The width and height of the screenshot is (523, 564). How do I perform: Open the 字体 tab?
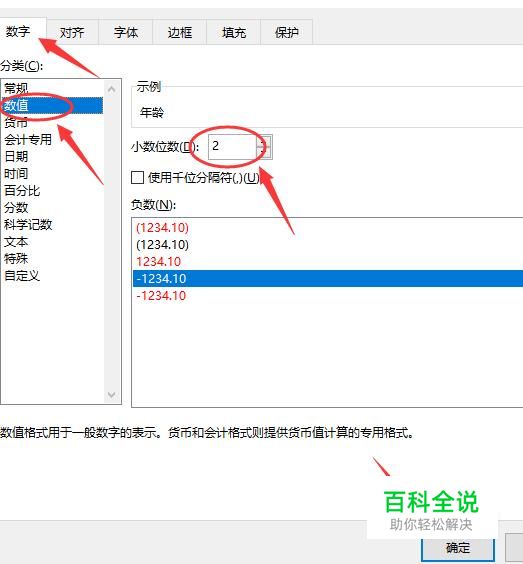[126, 33]
